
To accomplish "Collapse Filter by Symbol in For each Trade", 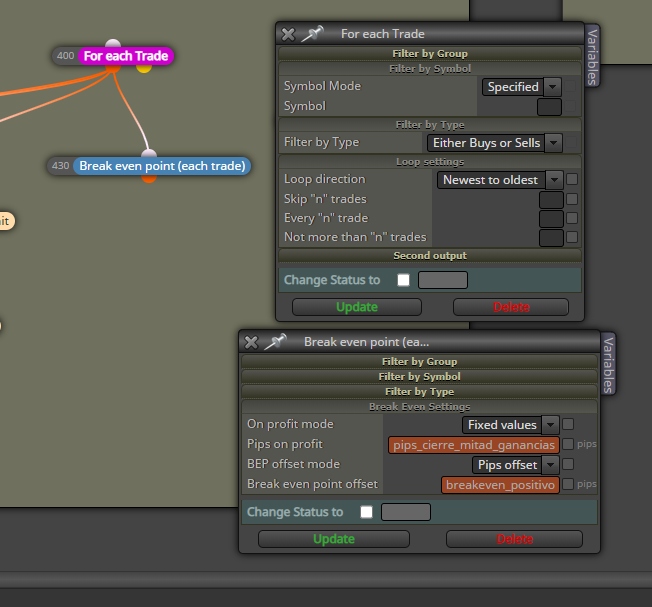I will pyautogui.click(x=430, y=69).
